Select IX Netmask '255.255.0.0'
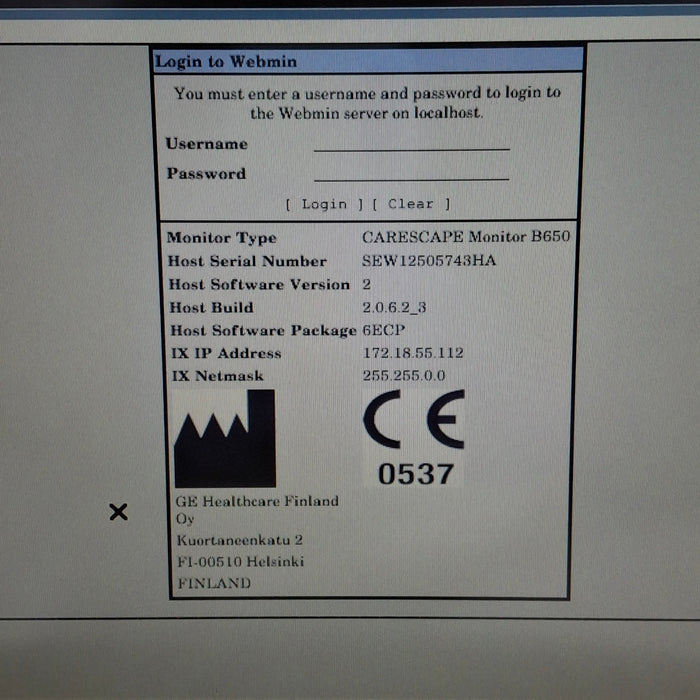The width and height of the screenshot is (700, 700). pos(404,375)
